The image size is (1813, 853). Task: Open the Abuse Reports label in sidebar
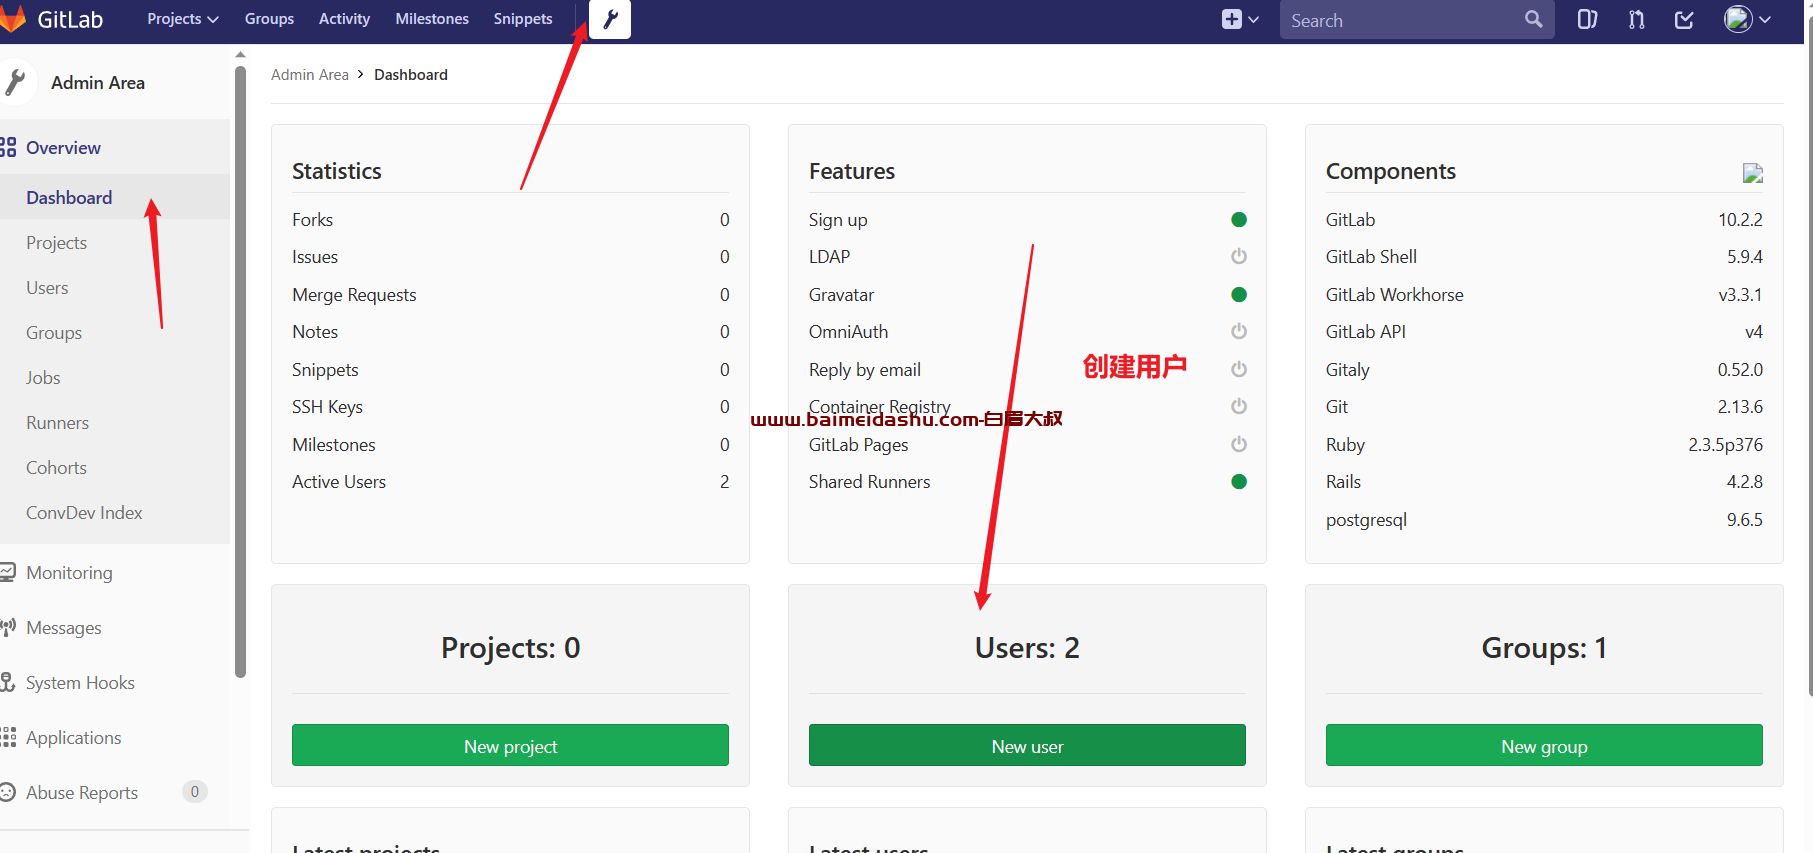tap(82, 793)
